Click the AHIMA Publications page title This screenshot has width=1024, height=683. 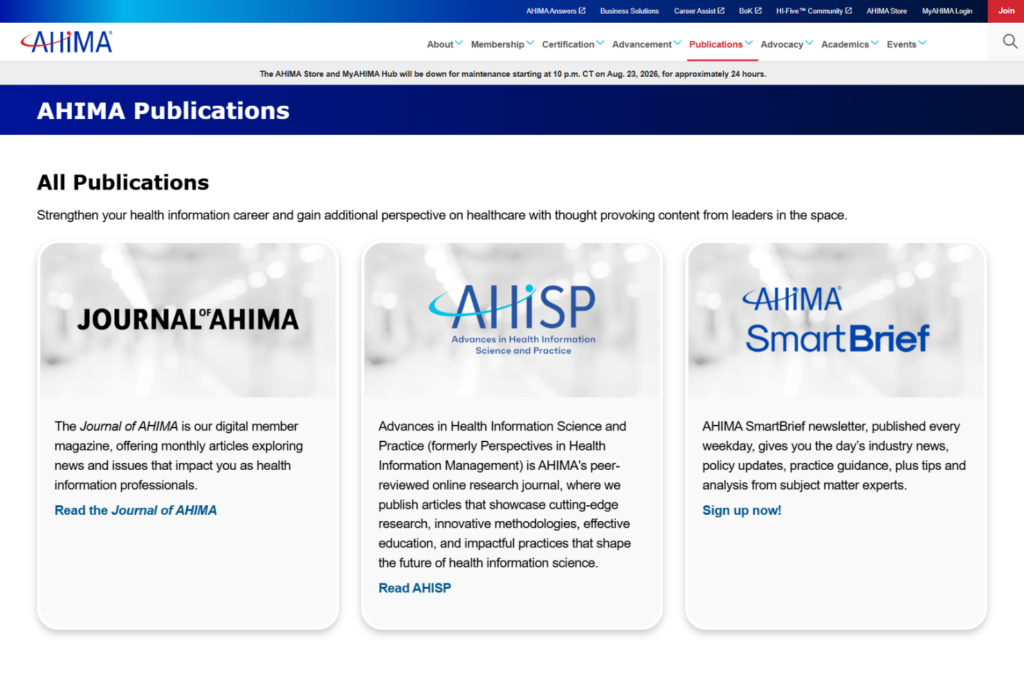tap(163, 110)
